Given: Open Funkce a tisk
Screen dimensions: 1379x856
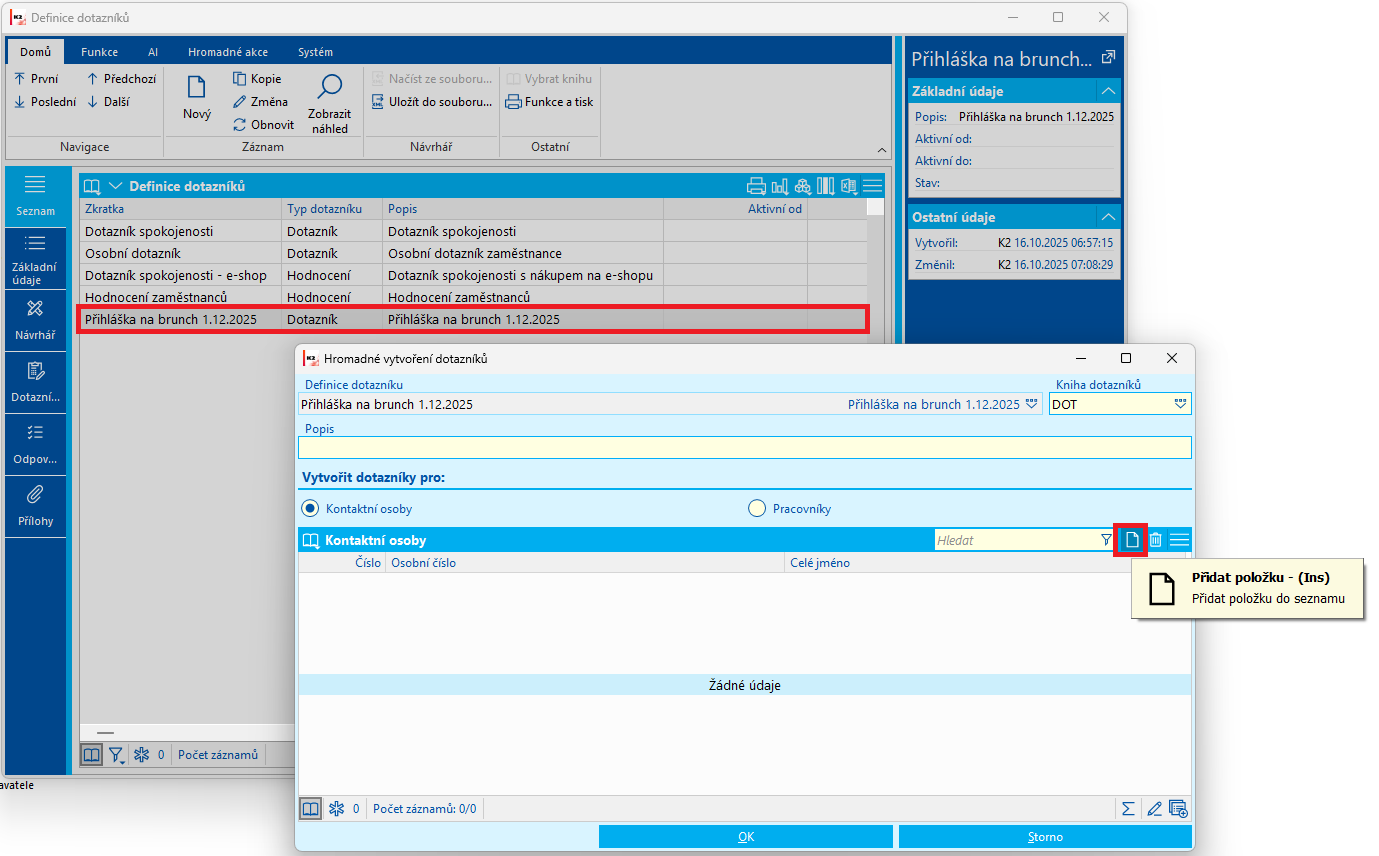Looking at the screenshot, I should pos(550,102).
